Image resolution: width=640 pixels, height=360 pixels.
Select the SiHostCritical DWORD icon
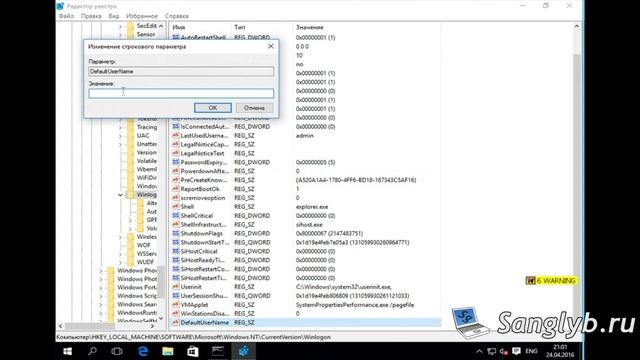coord(176,251)
